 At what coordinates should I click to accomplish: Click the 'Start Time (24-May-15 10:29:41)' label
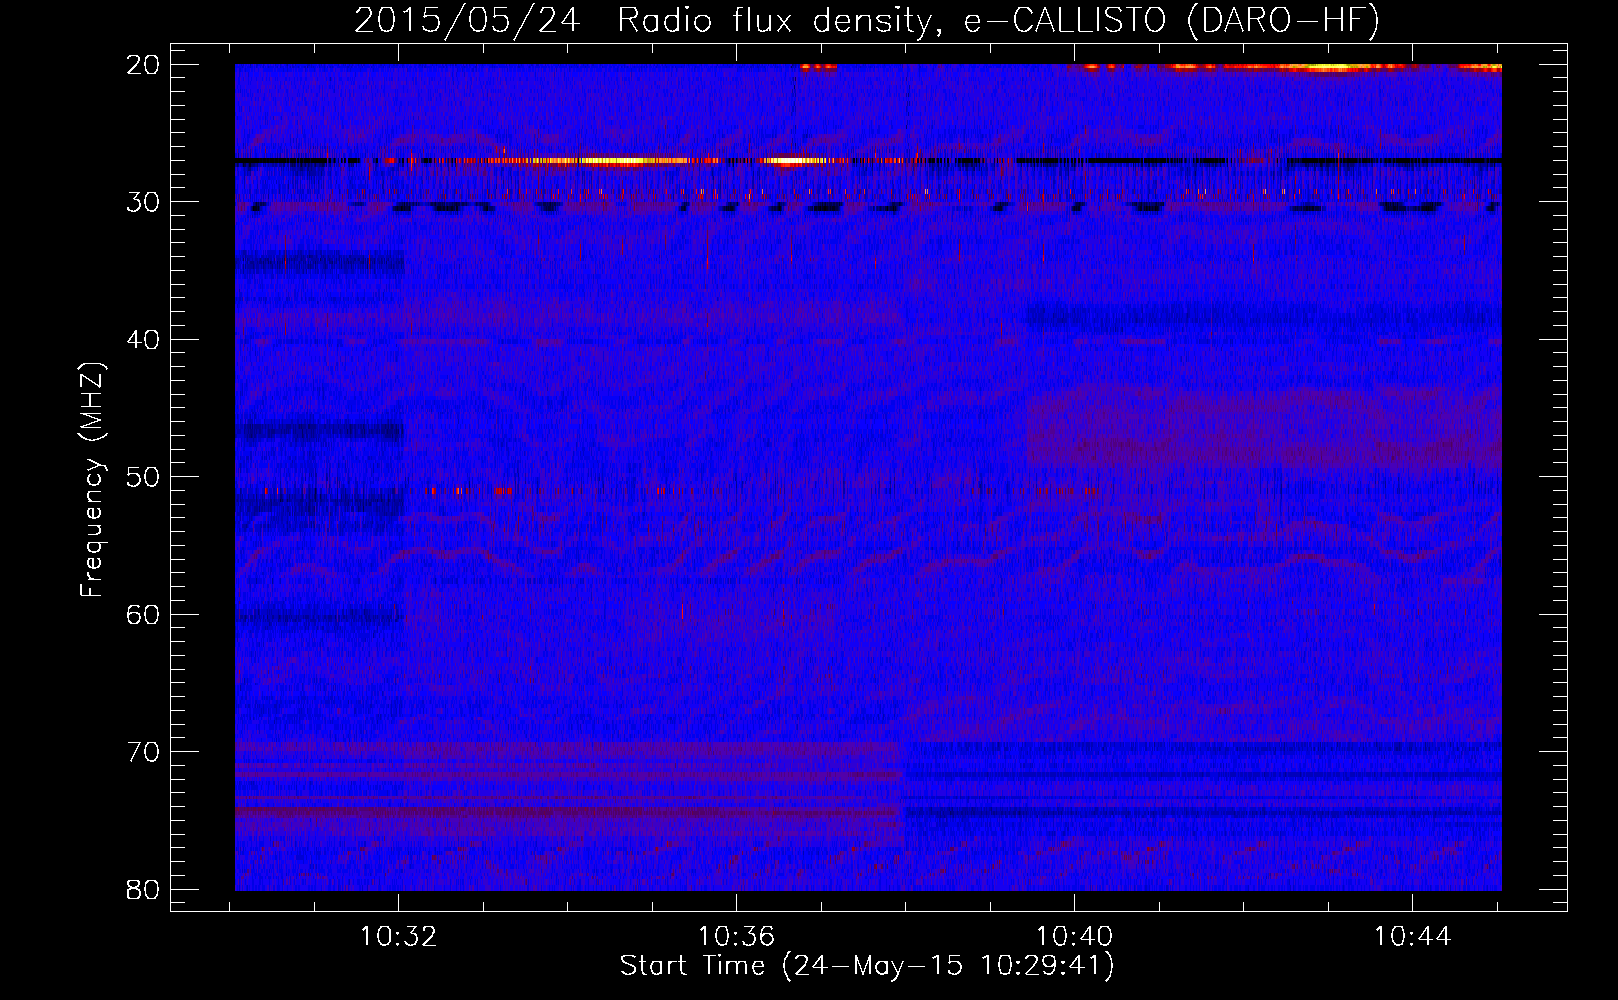(x=867, y=966)
